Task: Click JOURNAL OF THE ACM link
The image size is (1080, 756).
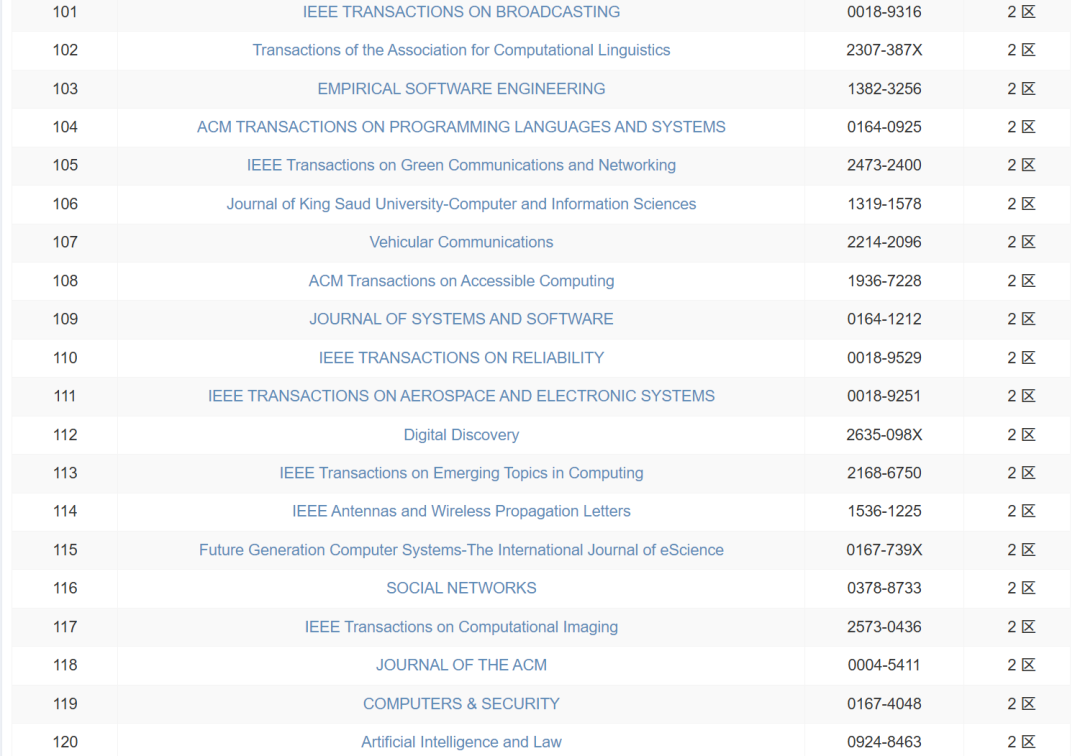Action: pos(461,665)
